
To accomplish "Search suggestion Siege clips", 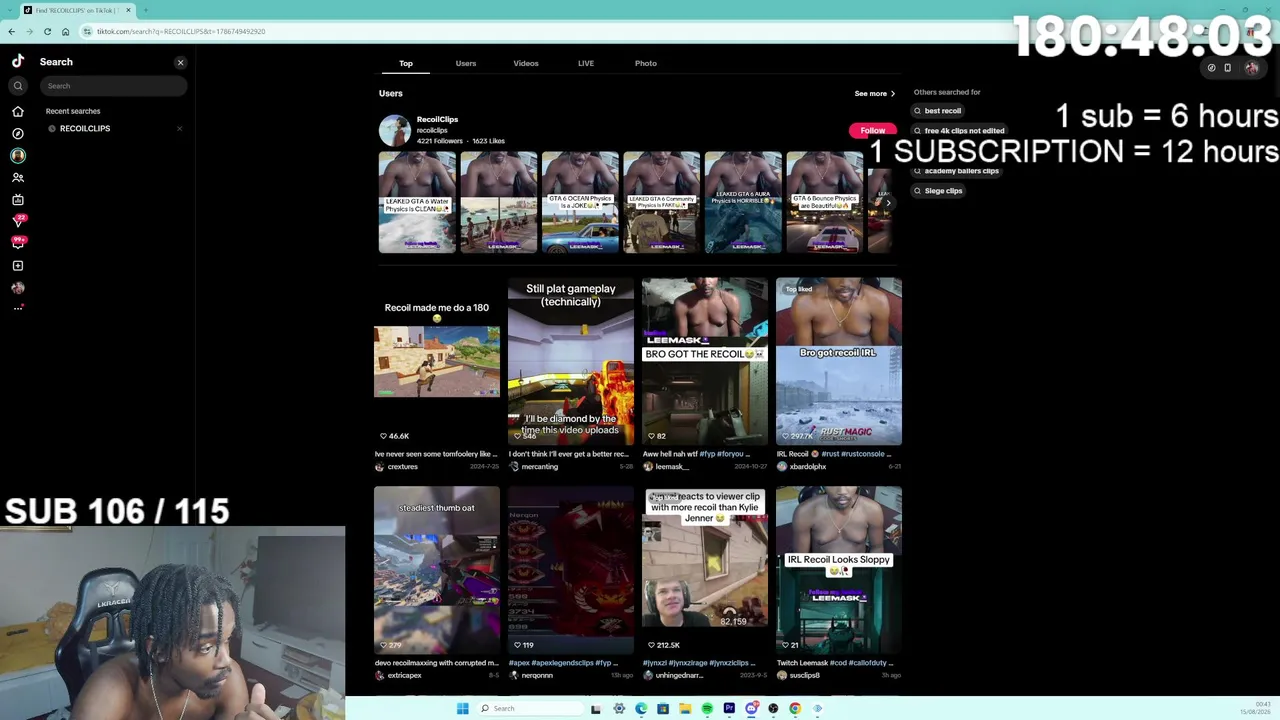I will coord(938,191).
